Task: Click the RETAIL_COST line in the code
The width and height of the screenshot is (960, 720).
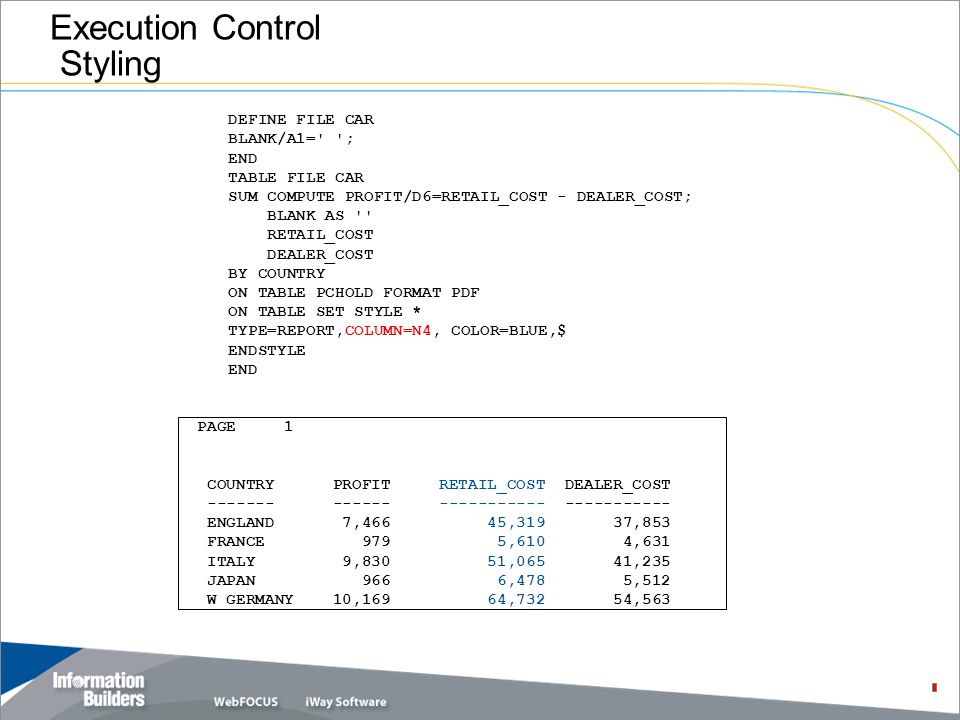Action: point(320,234)
